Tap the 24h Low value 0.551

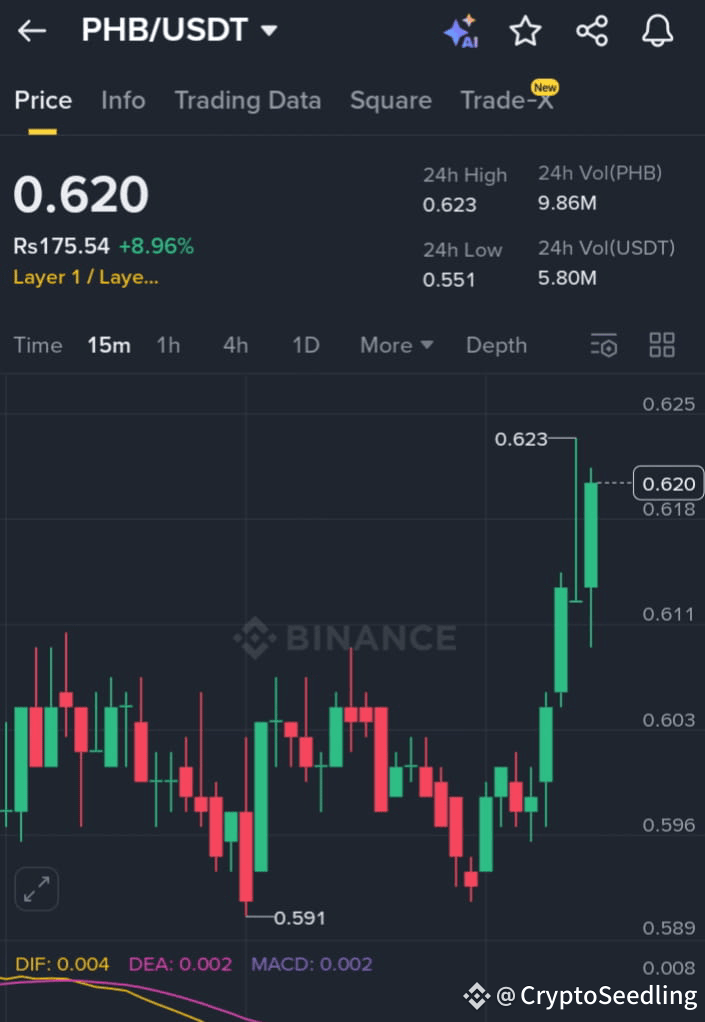coord(449,280)
